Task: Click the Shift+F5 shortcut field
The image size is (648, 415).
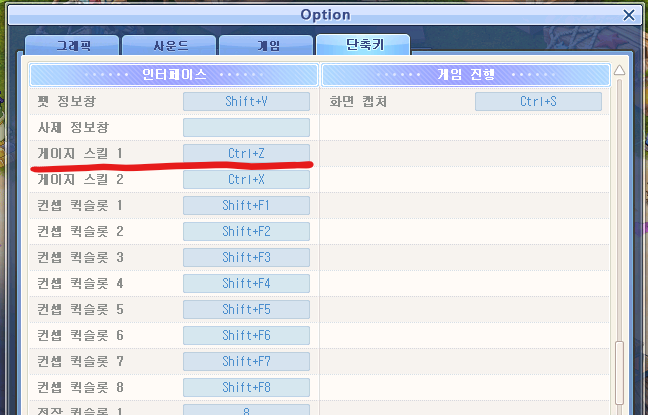Action: coord(246,309)
